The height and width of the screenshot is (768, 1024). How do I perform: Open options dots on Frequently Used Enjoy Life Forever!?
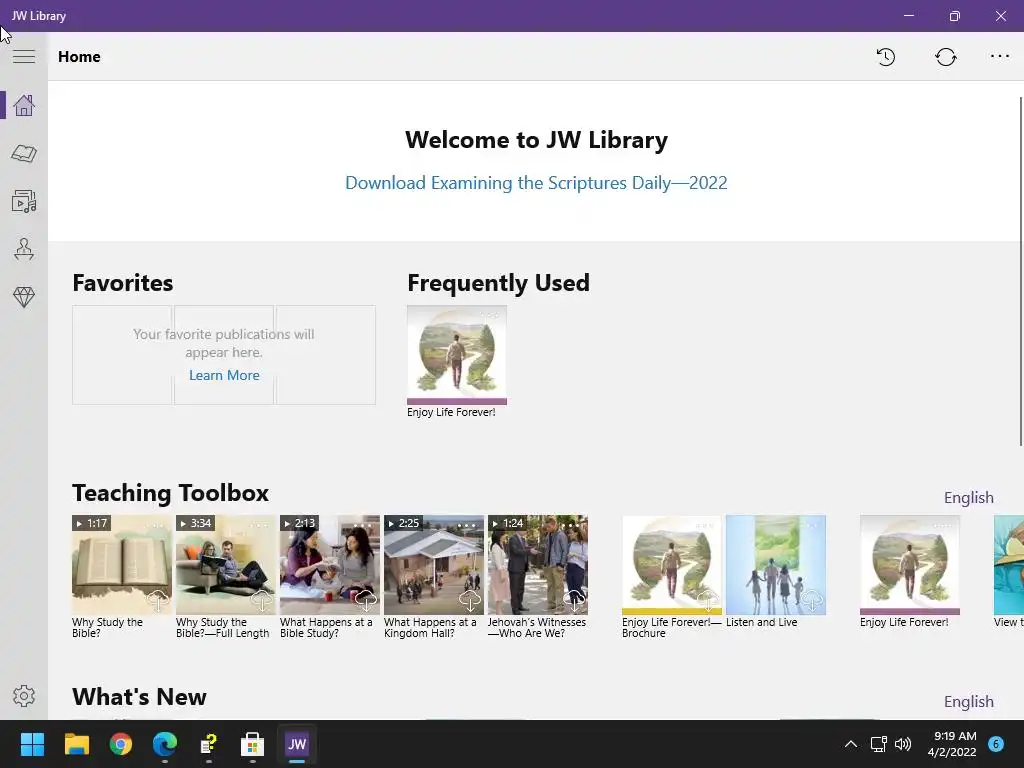(490, 315)
